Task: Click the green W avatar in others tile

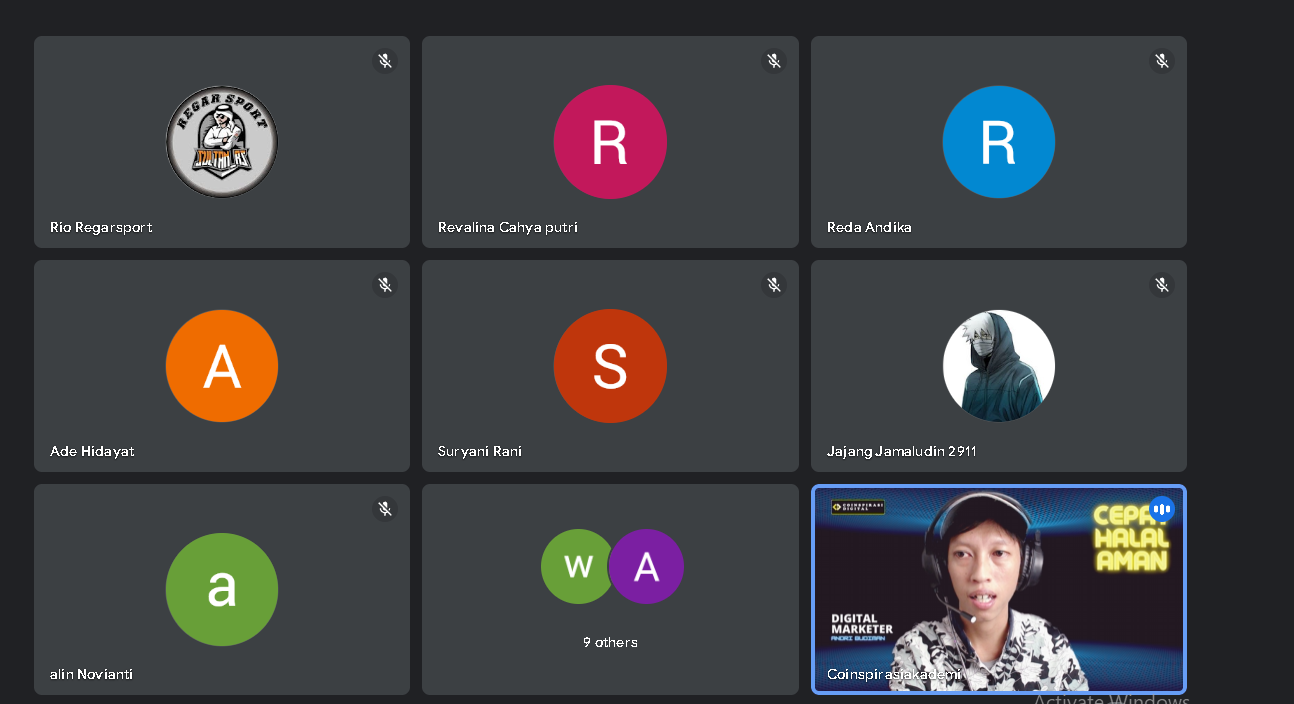Action: pyautogui.click(x=576, y=566)
